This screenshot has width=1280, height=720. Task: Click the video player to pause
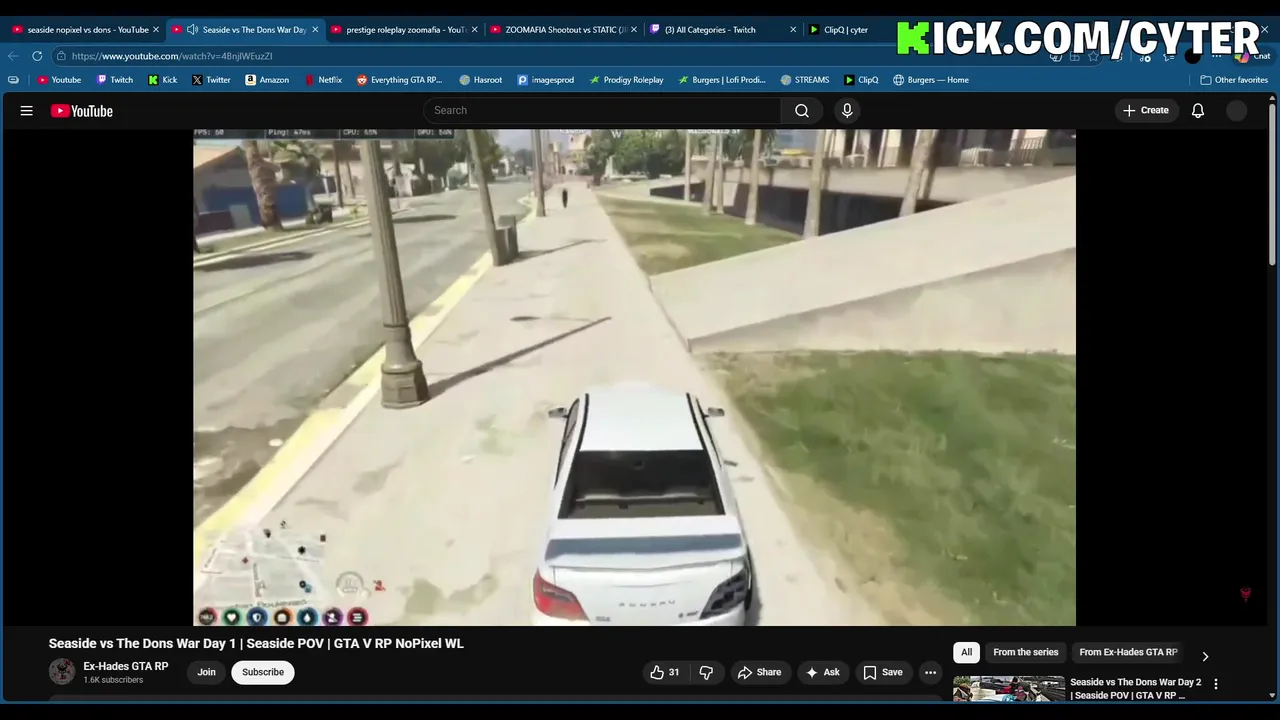click(x=634, y=377)
